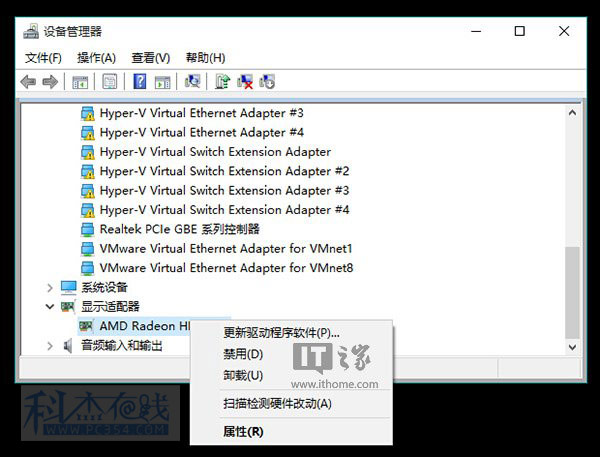Screen dimensions: 600x457
Task: Click the show/hide console tree toolbar icon
Action: [x=80, y=82]
